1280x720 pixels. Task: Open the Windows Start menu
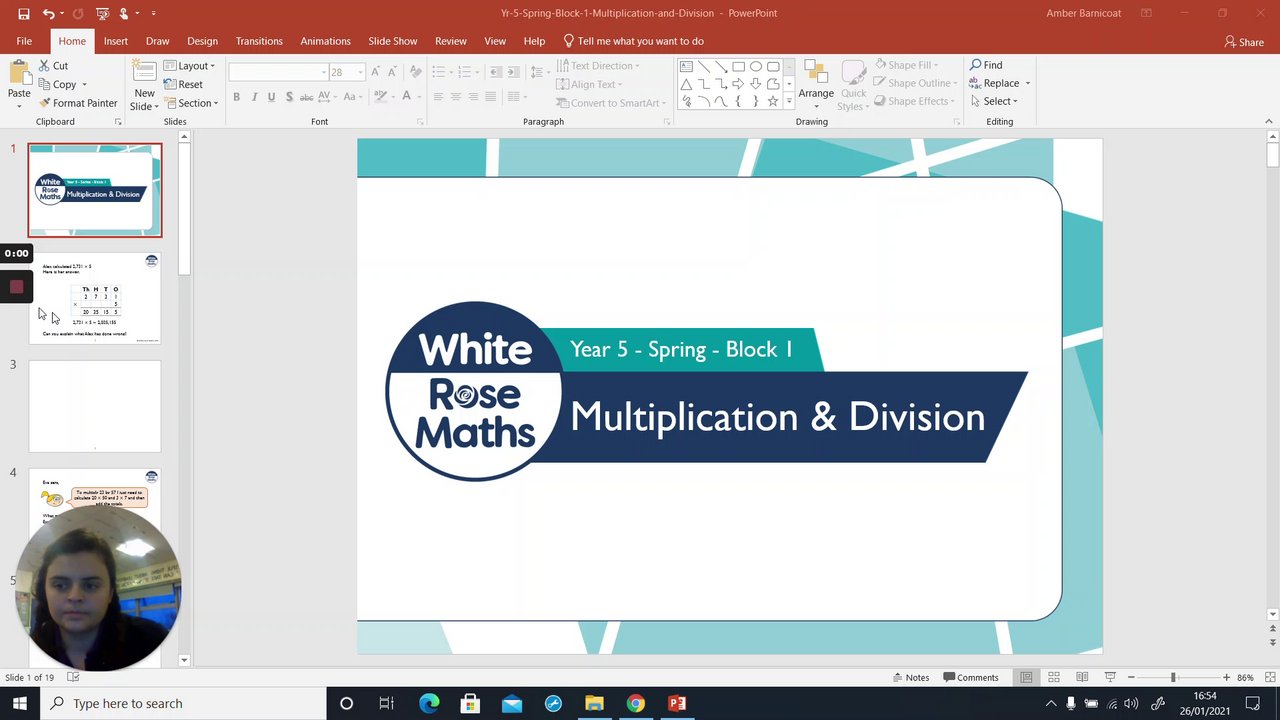pyautogui.click(x=20, y=703)
